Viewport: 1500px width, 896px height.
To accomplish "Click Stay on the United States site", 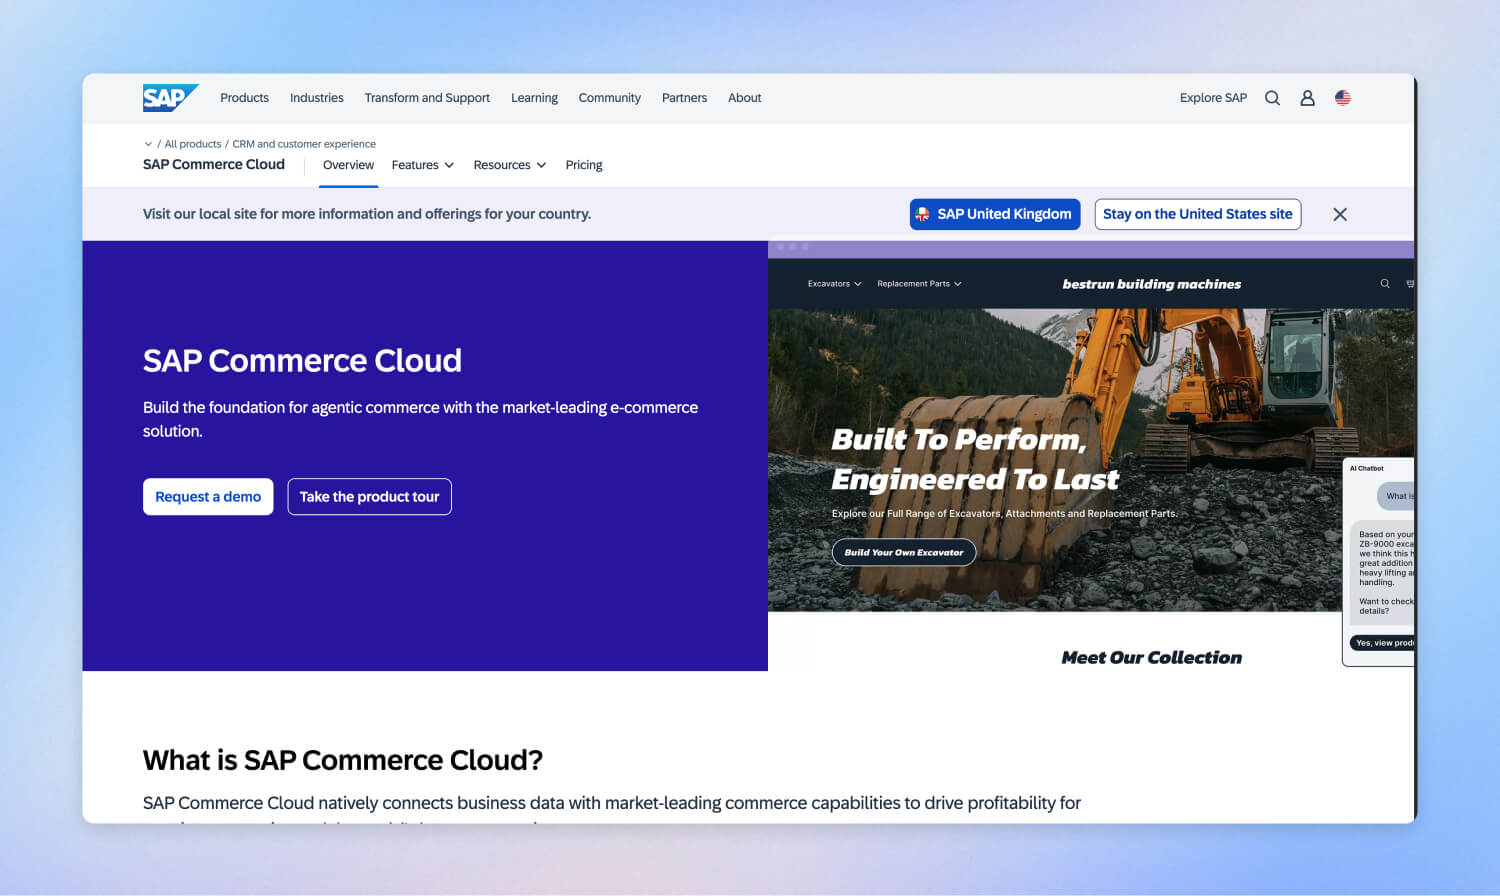I will [x=1198, y=214].
